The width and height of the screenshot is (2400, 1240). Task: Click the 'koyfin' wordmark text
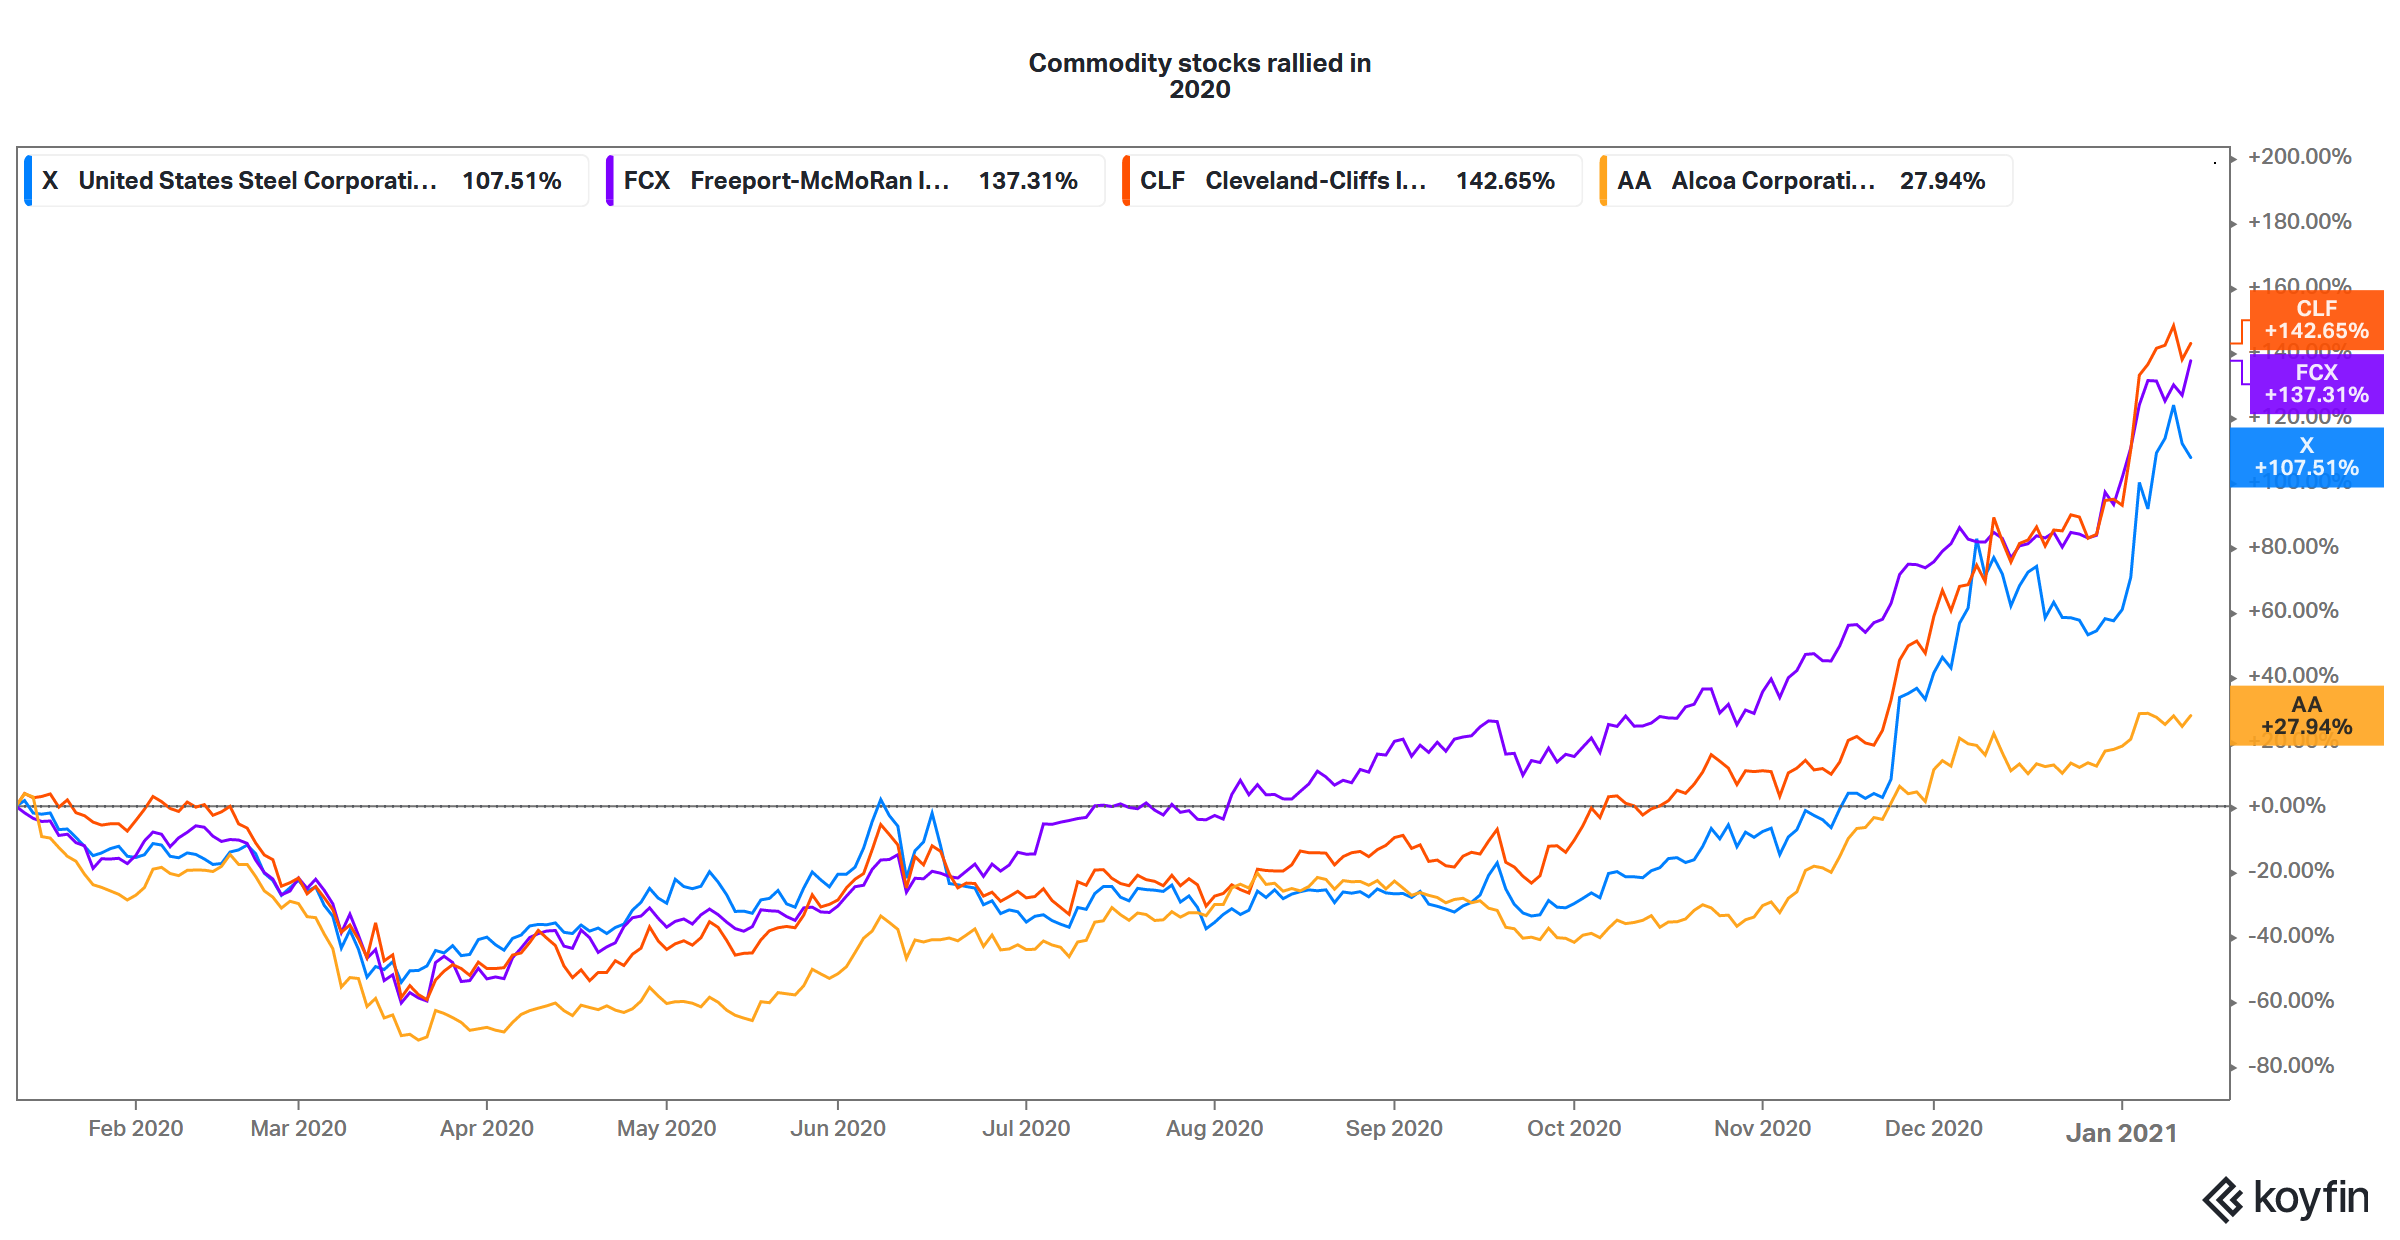(x=2311, y=1198)
